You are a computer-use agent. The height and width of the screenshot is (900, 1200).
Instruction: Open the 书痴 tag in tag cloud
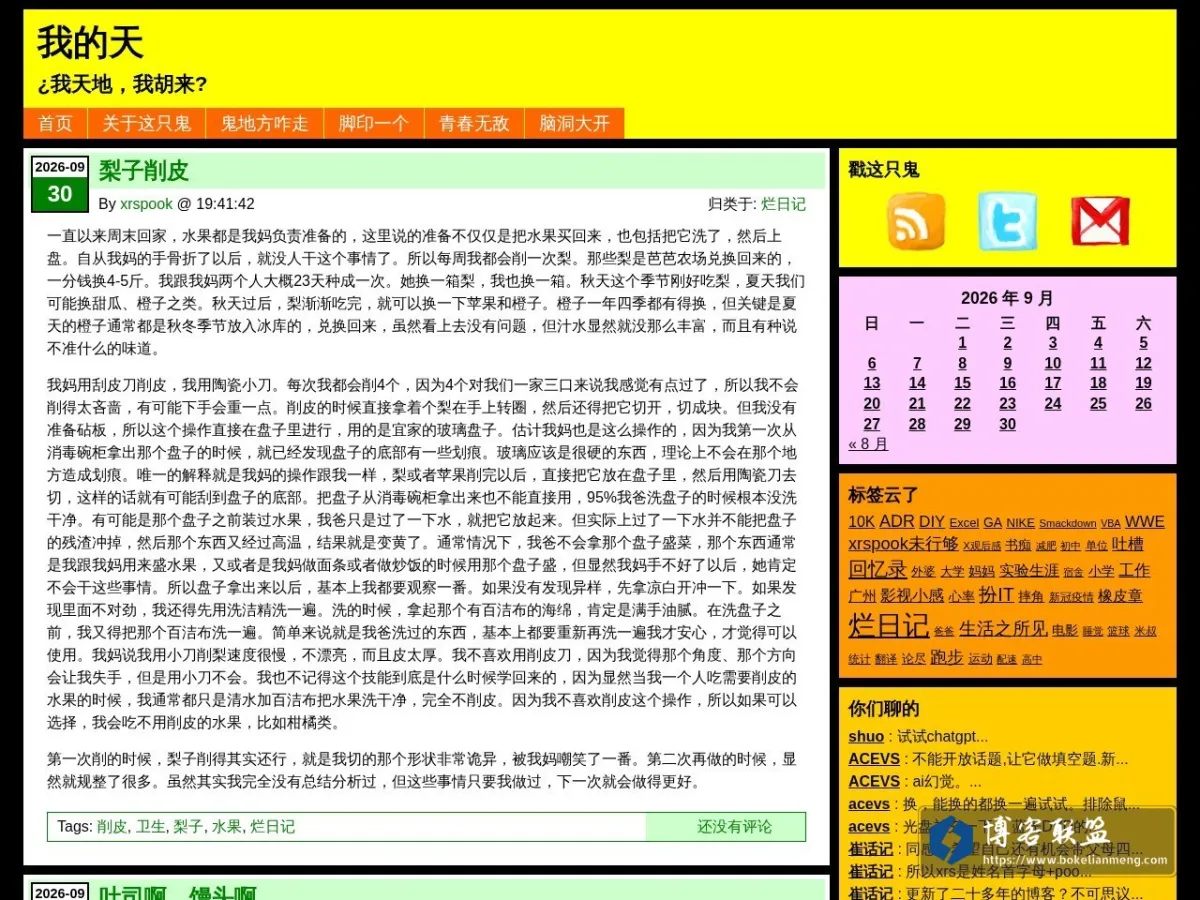pos(1018,546)
